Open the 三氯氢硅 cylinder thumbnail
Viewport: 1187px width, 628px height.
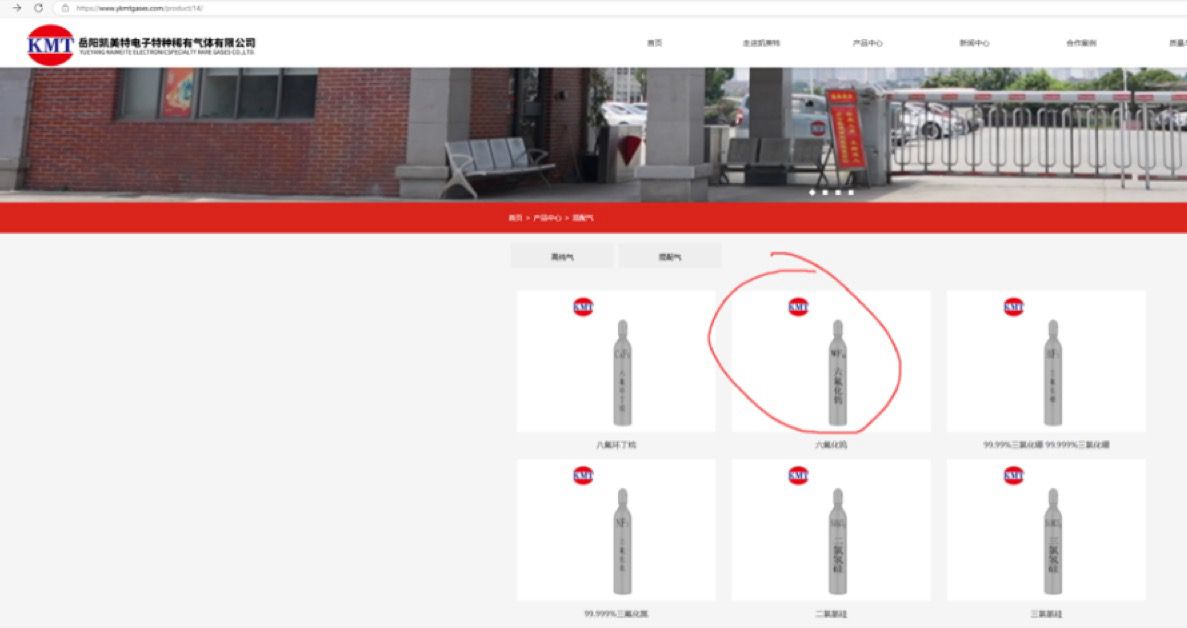[1046, 530]
